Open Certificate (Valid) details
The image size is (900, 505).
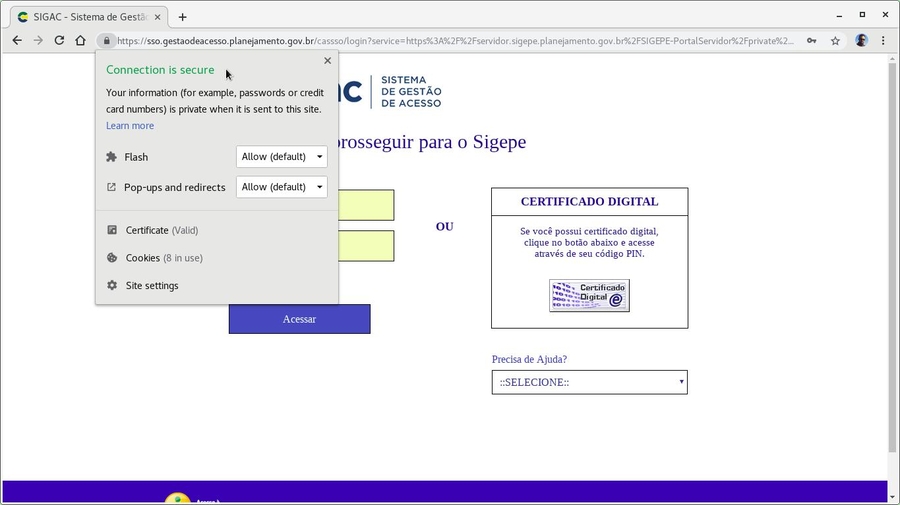(x=161, y=230)
